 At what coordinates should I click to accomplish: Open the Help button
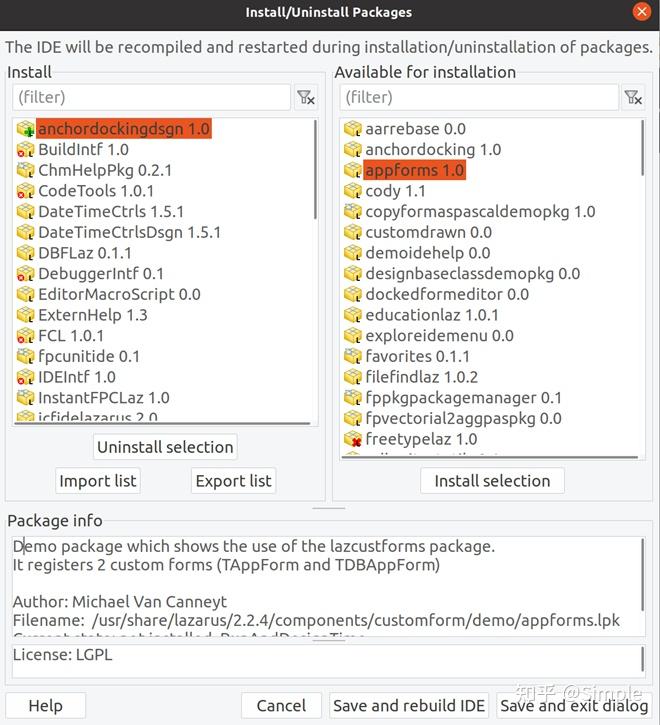coord(45,706)
